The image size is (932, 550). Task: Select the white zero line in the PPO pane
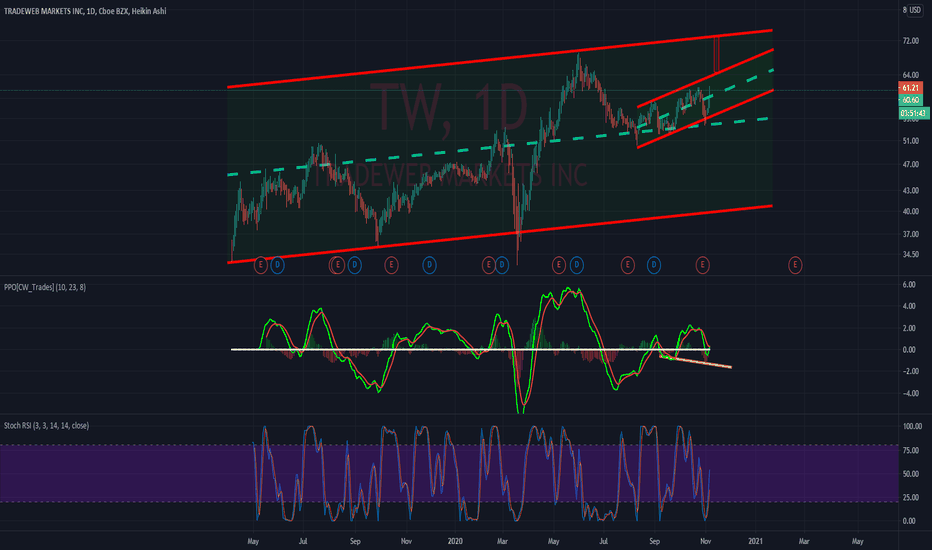470,350
